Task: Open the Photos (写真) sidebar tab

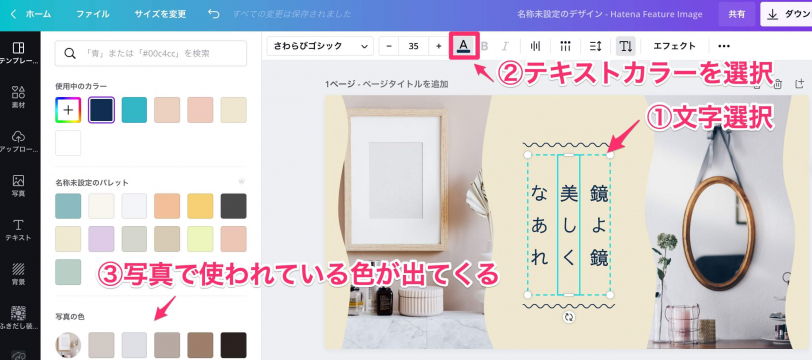Action: click(x=19, y=186)
